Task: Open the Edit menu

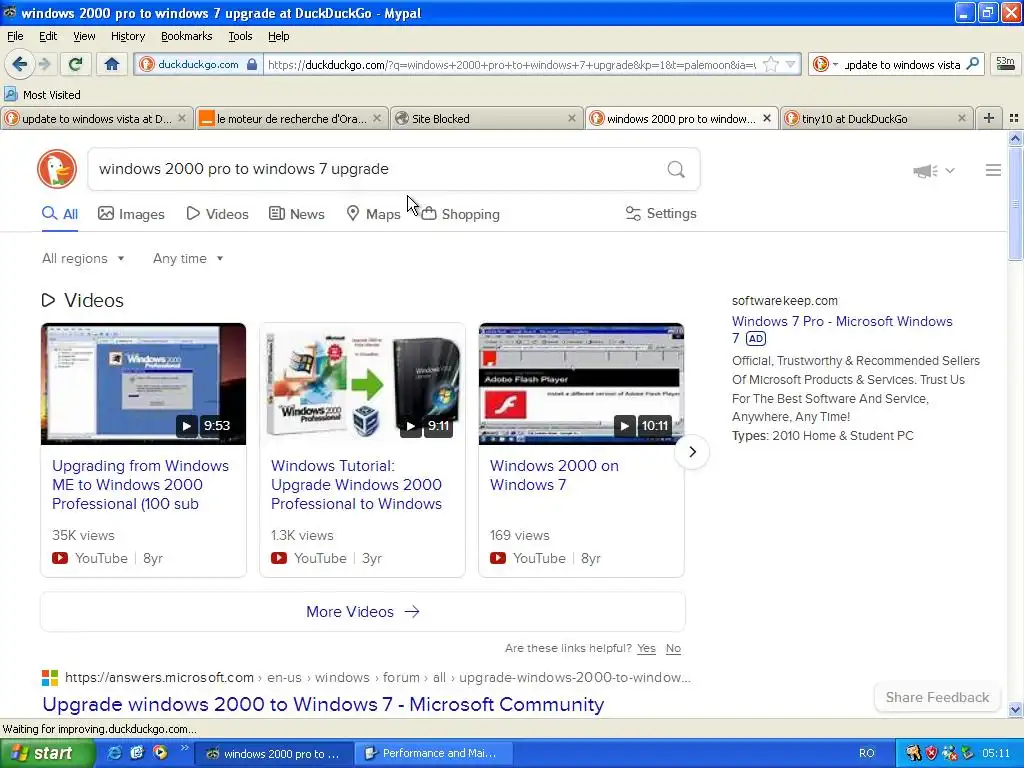Action: point(48,36)
